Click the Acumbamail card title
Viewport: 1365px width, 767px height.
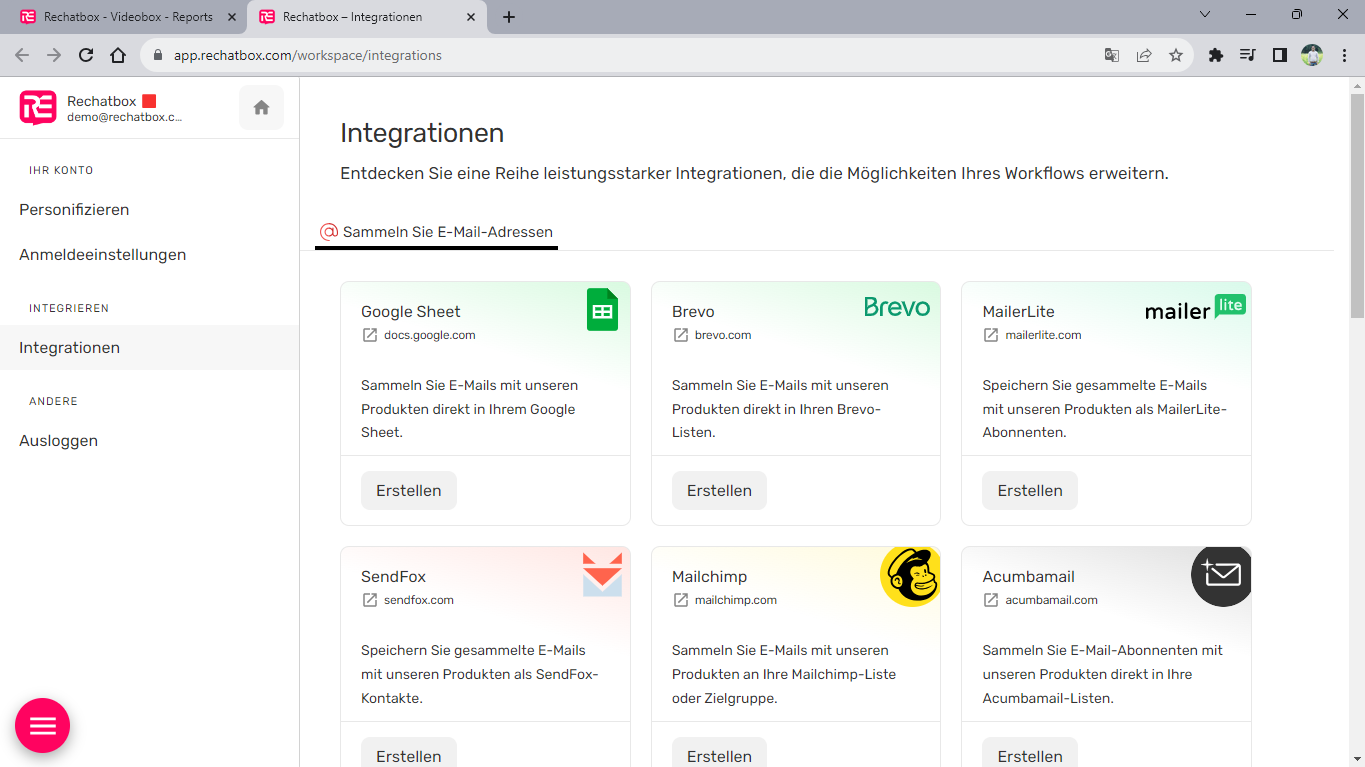1029,577
